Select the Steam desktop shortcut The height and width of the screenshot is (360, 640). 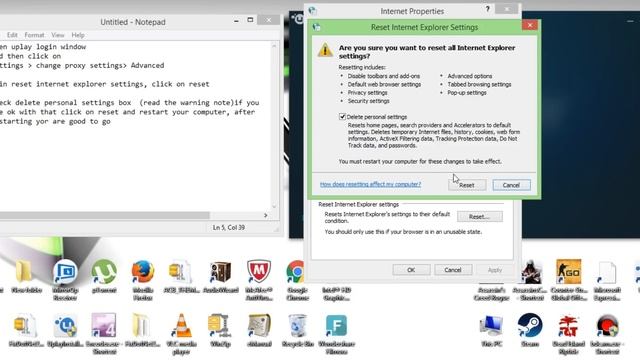[530, 330]
